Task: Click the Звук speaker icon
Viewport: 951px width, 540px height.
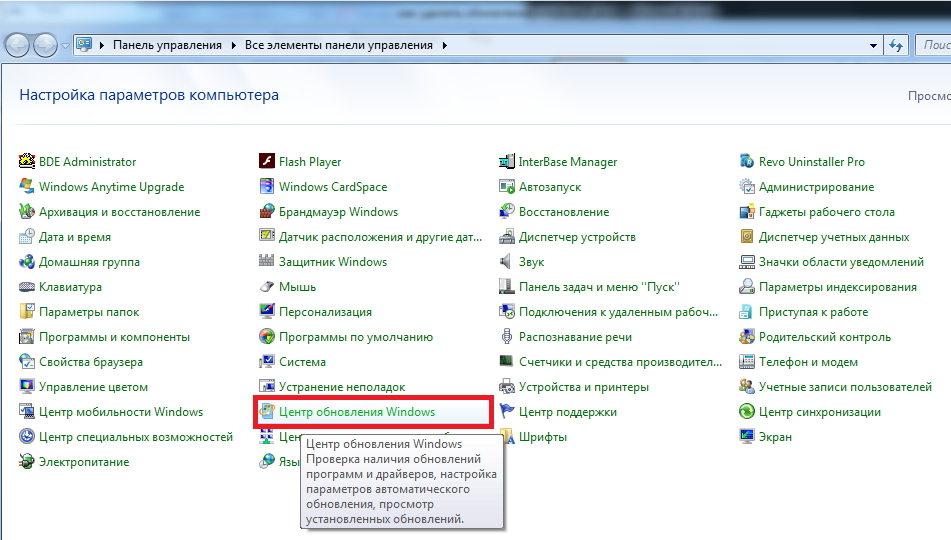Action: [507, 262]
